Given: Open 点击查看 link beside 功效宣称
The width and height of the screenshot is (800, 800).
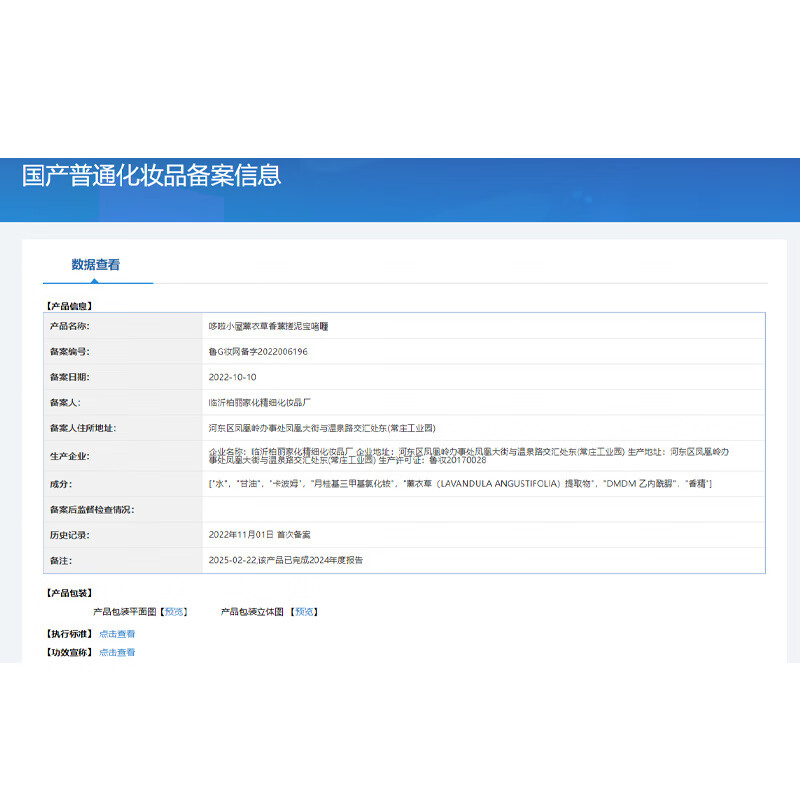Looking at the screenshot, I should (x=117, y=652).
